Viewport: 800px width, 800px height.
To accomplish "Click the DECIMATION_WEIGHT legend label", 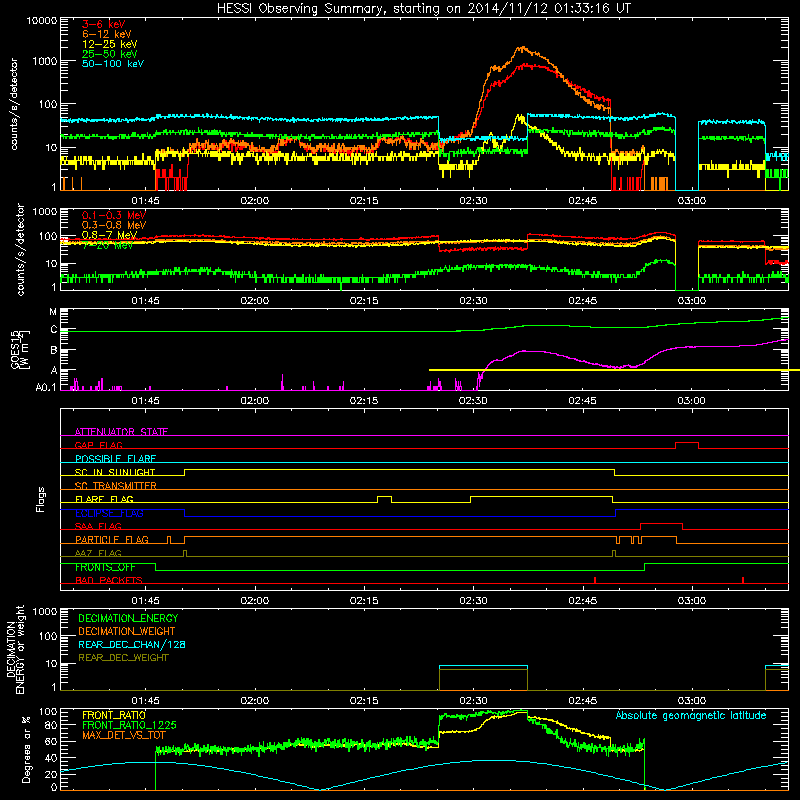I will (127, 632).
